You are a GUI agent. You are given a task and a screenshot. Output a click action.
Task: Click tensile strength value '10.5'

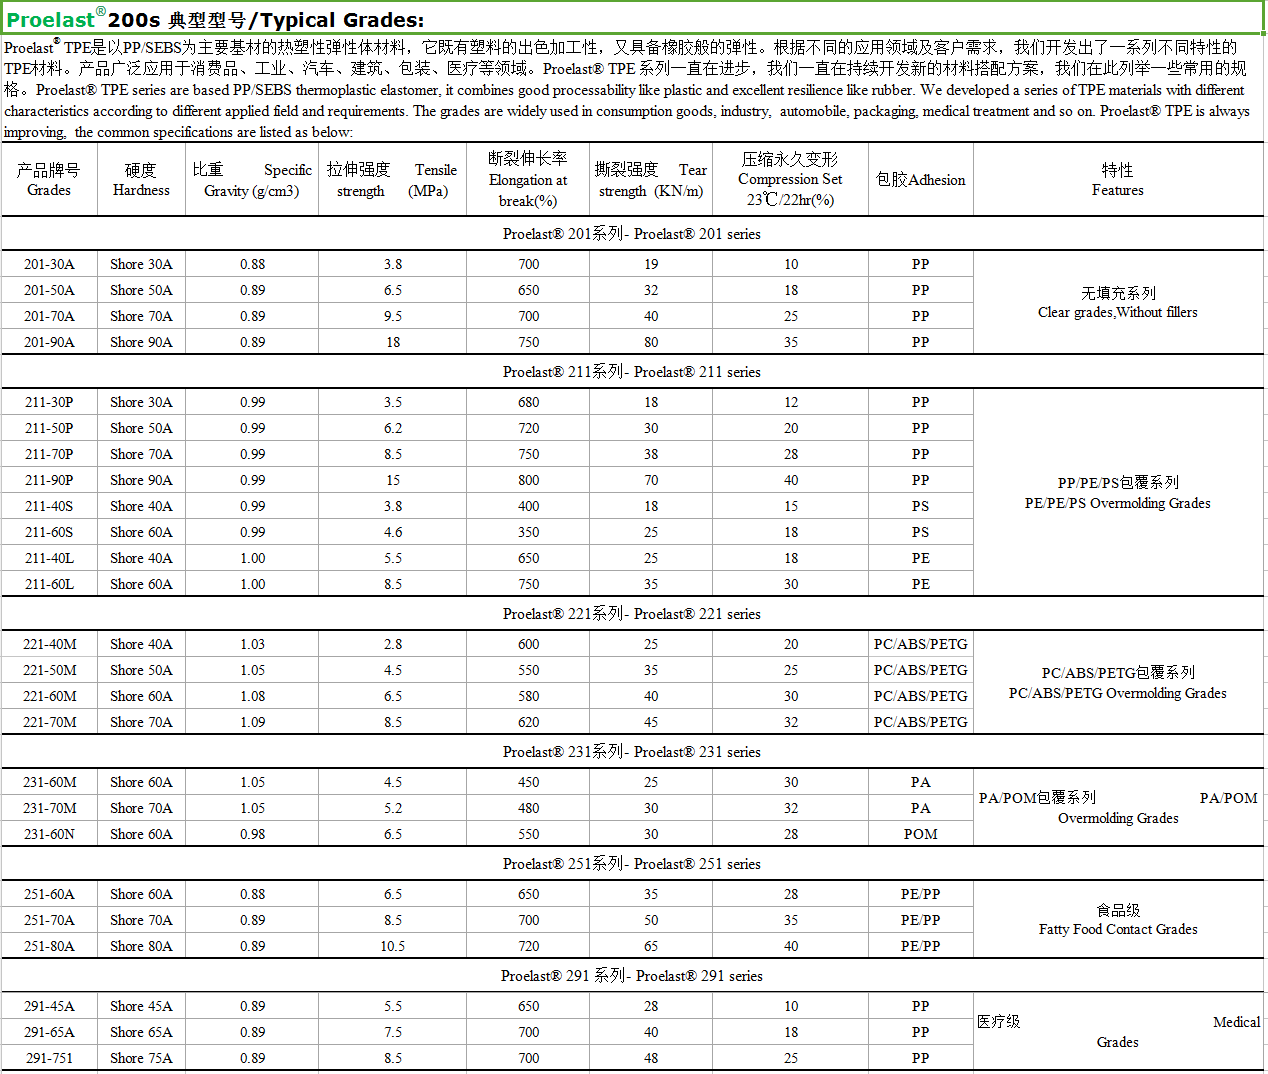(392, 946)
